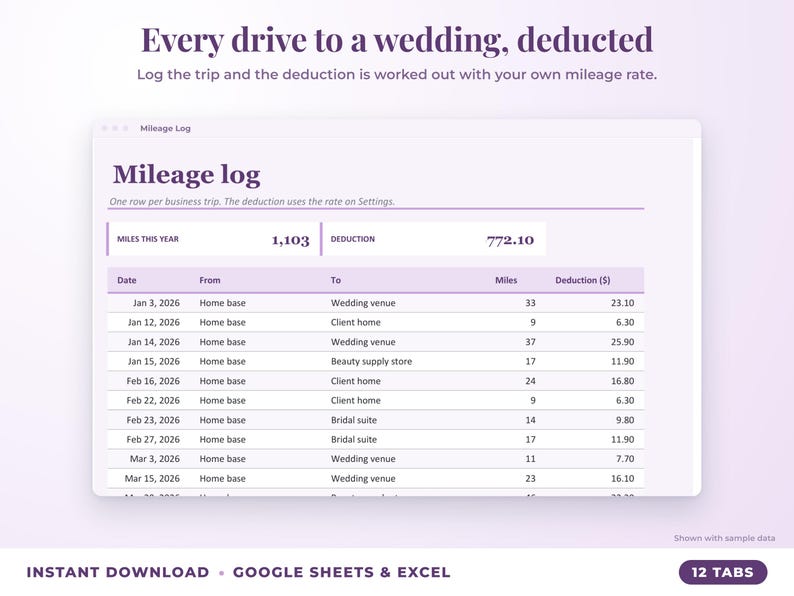This screenshot has height=596, width=794.
Task: Click 'Client home' in the Feb 22 row
Action: (355, 400)
